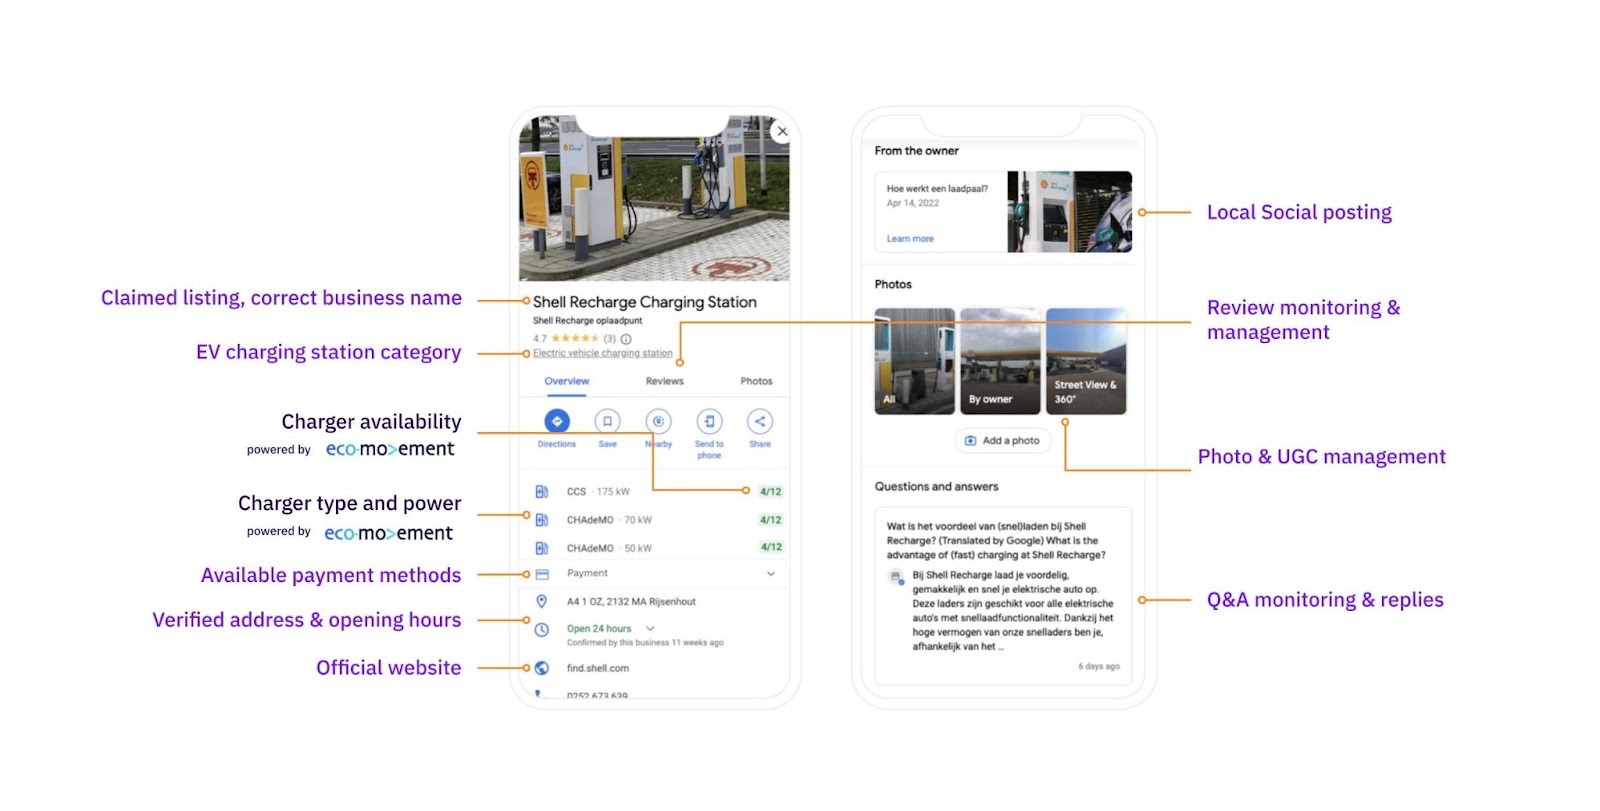Click the Share icon
The width and height of the screenshot is (1600, 811).
click(x=760, y=422)
